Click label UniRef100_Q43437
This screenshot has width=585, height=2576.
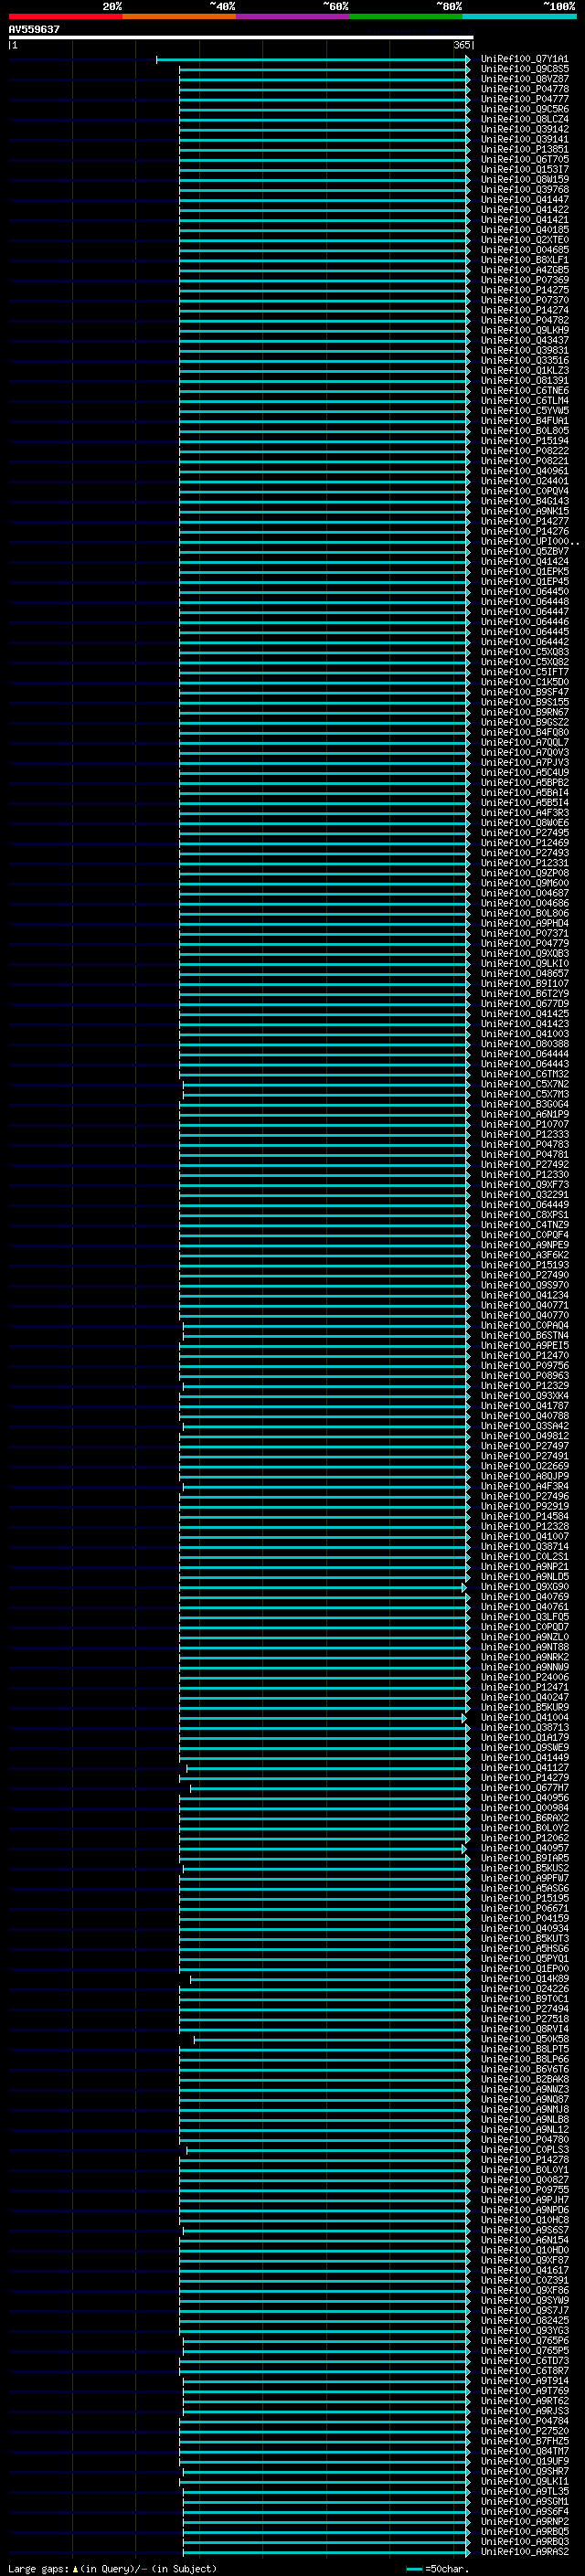(524, 340)
